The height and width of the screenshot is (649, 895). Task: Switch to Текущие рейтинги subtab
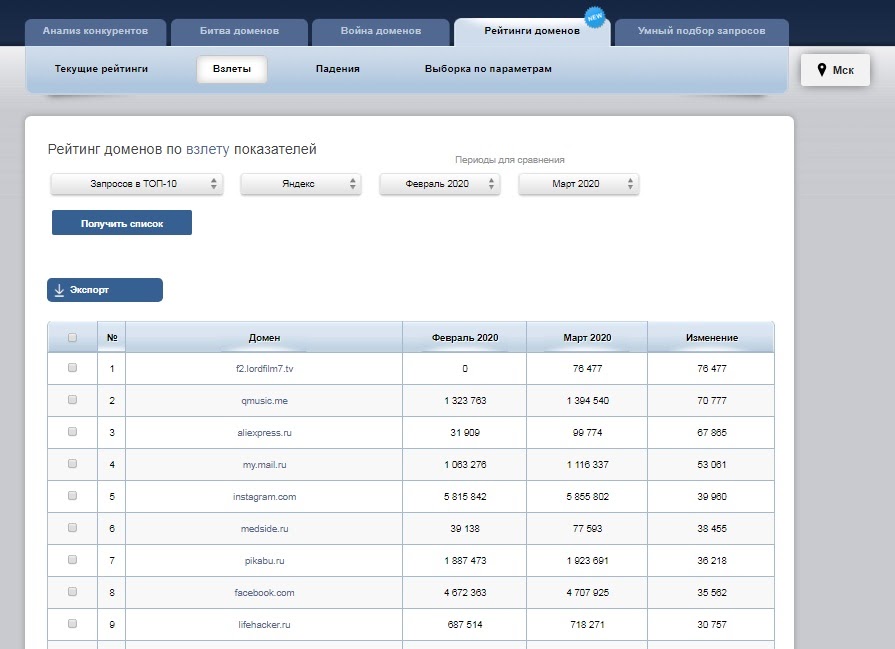coord(101,69)
